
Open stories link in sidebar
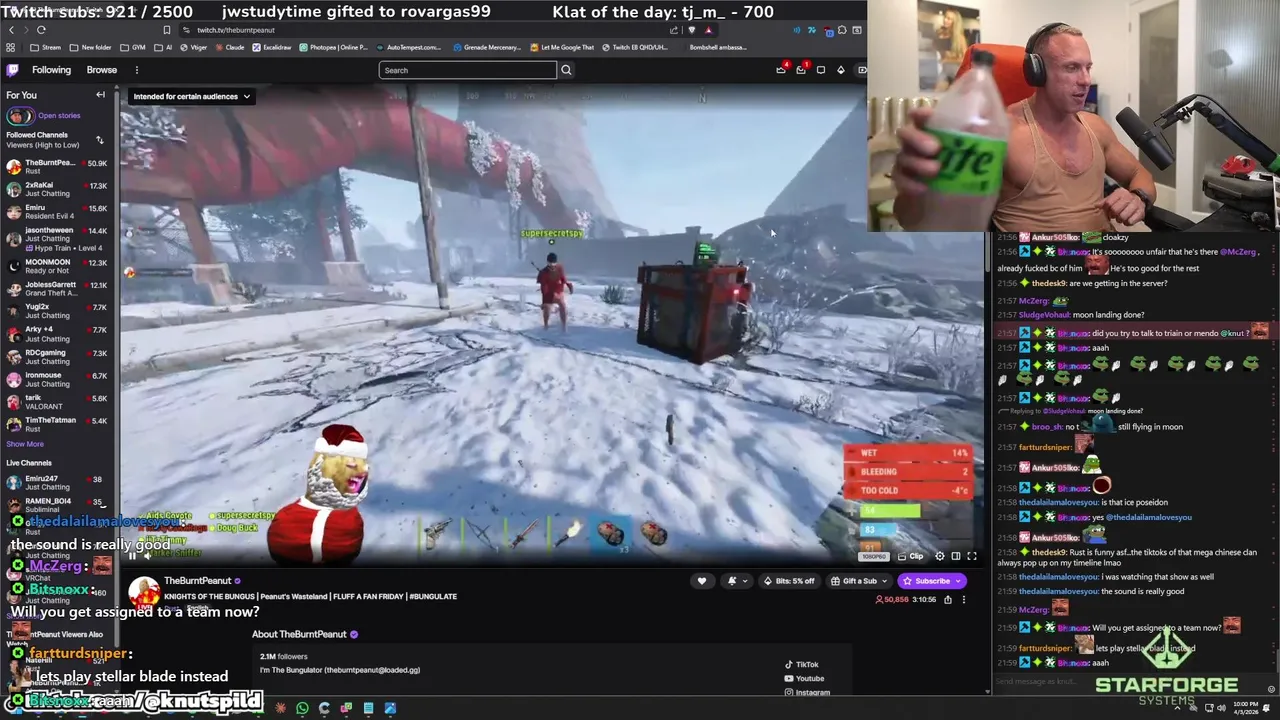coord(59,116)
